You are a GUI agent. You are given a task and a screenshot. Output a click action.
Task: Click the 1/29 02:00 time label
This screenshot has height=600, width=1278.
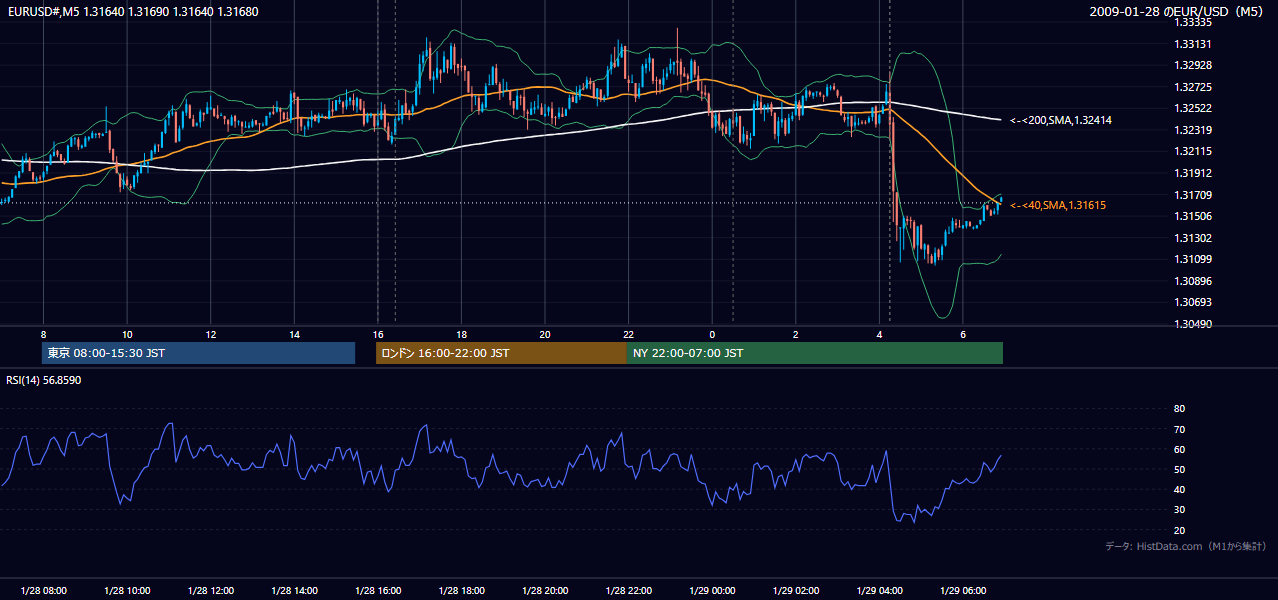[x=796, y=591]
